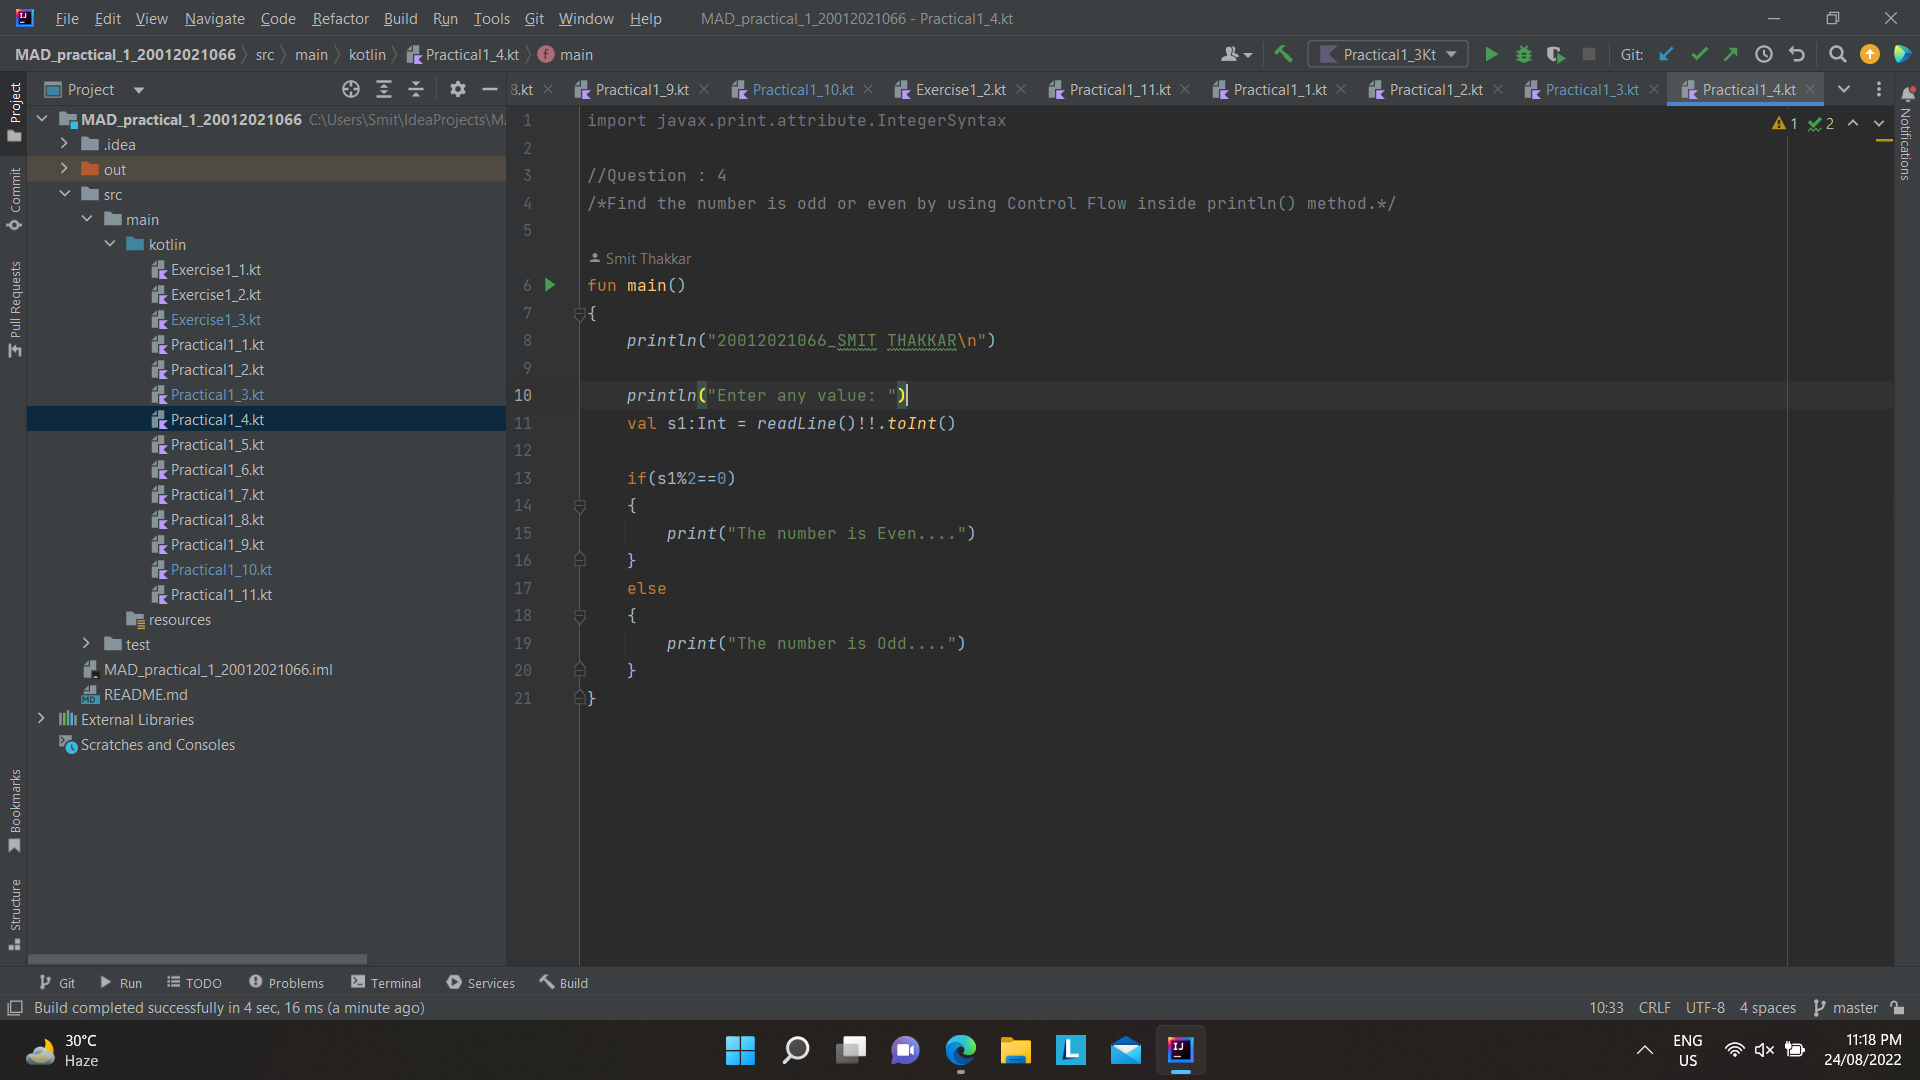Toggle read-only lock icon in status bar

coord(1898,1008)
